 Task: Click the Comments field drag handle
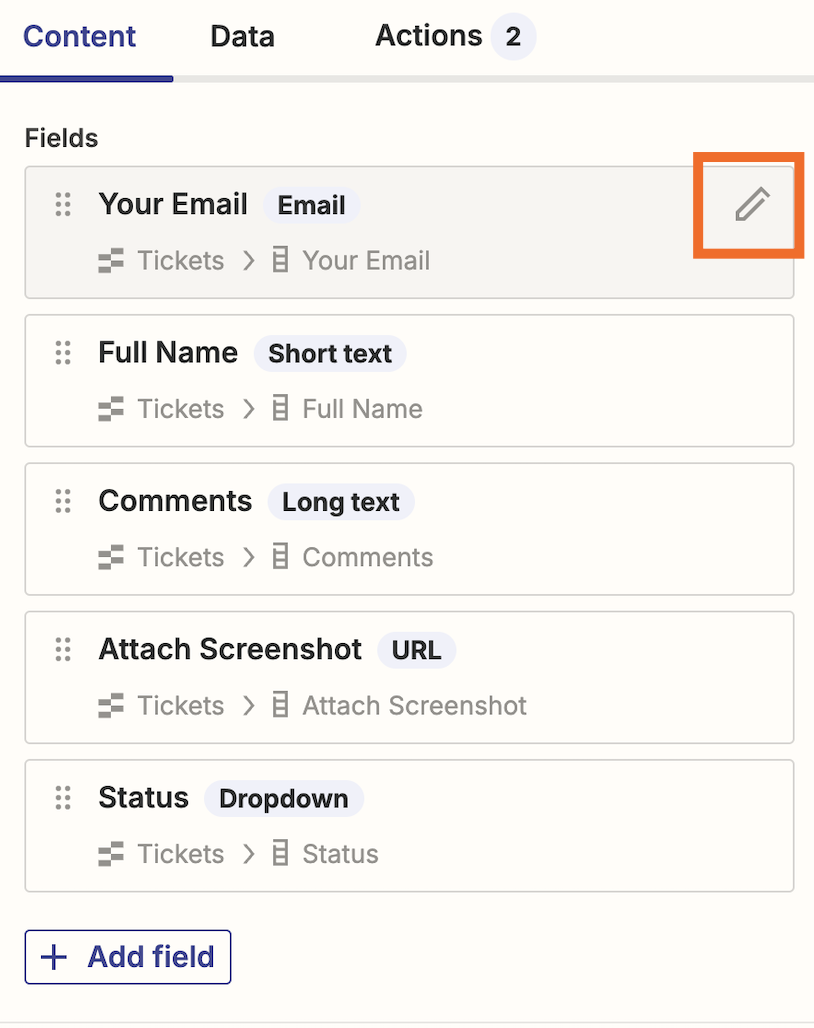pyautogui.click(x=63, y=501)
